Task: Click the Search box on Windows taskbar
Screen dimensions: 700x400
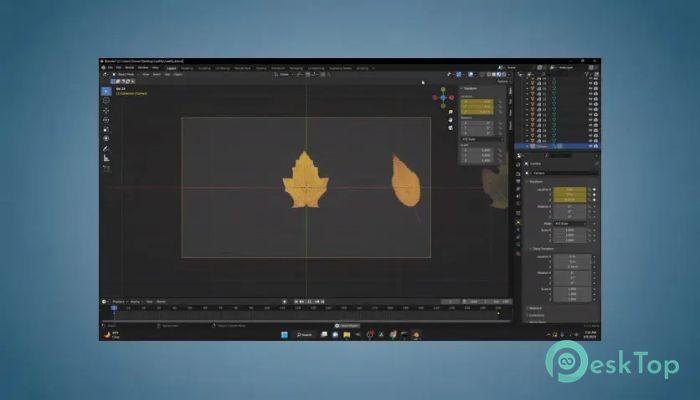Action: pyautogui.click(x=305, y=335)
